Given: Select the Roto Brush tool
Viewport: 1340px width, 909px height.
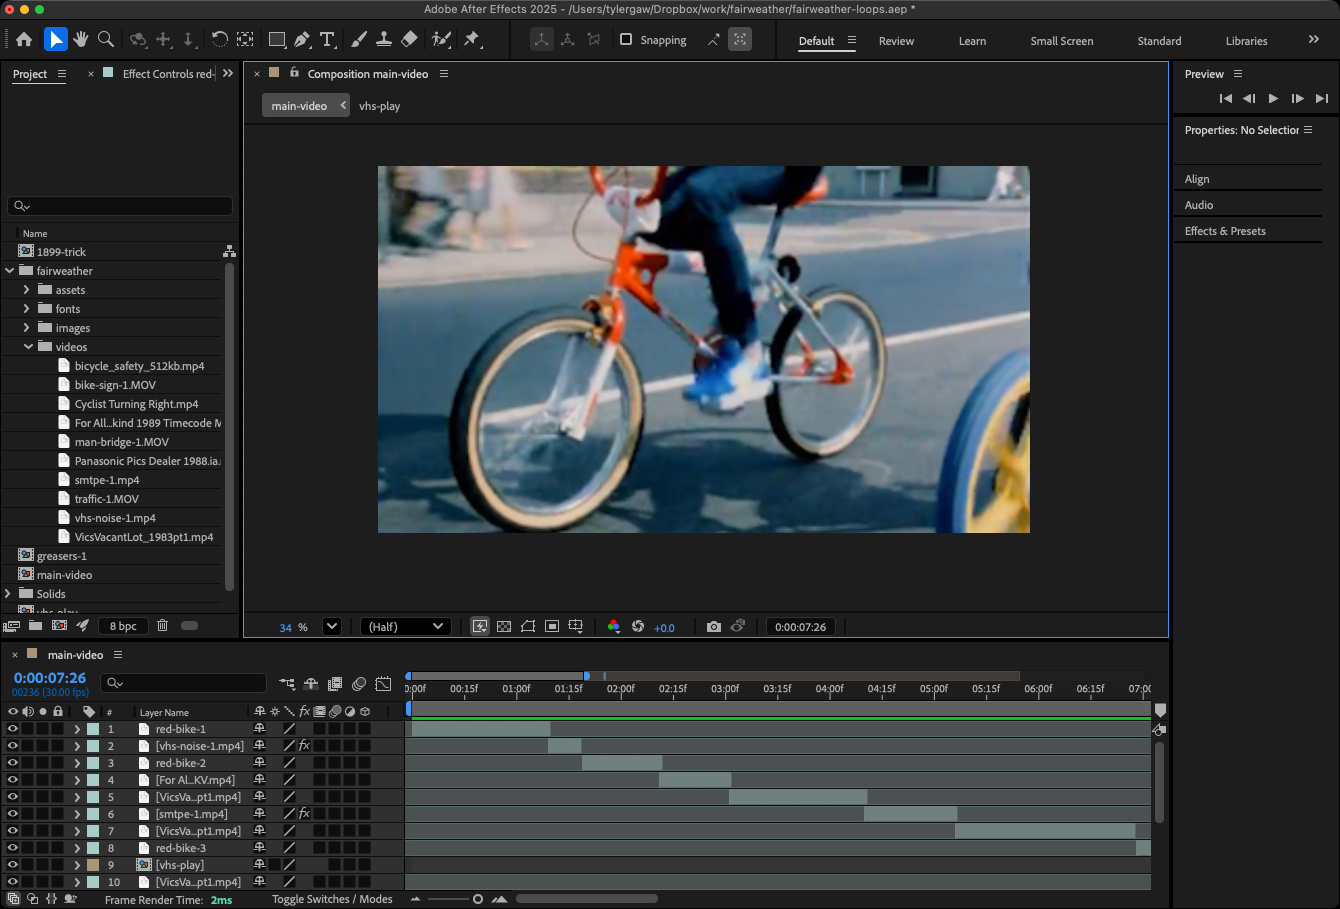Looking at the screenshot, I should (440, 39).
